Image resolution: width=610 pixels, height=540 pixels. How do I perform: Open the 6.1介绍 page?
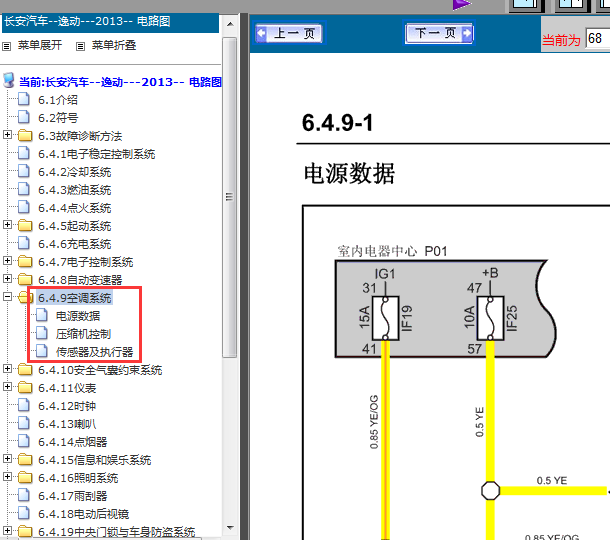click(58, 100)
